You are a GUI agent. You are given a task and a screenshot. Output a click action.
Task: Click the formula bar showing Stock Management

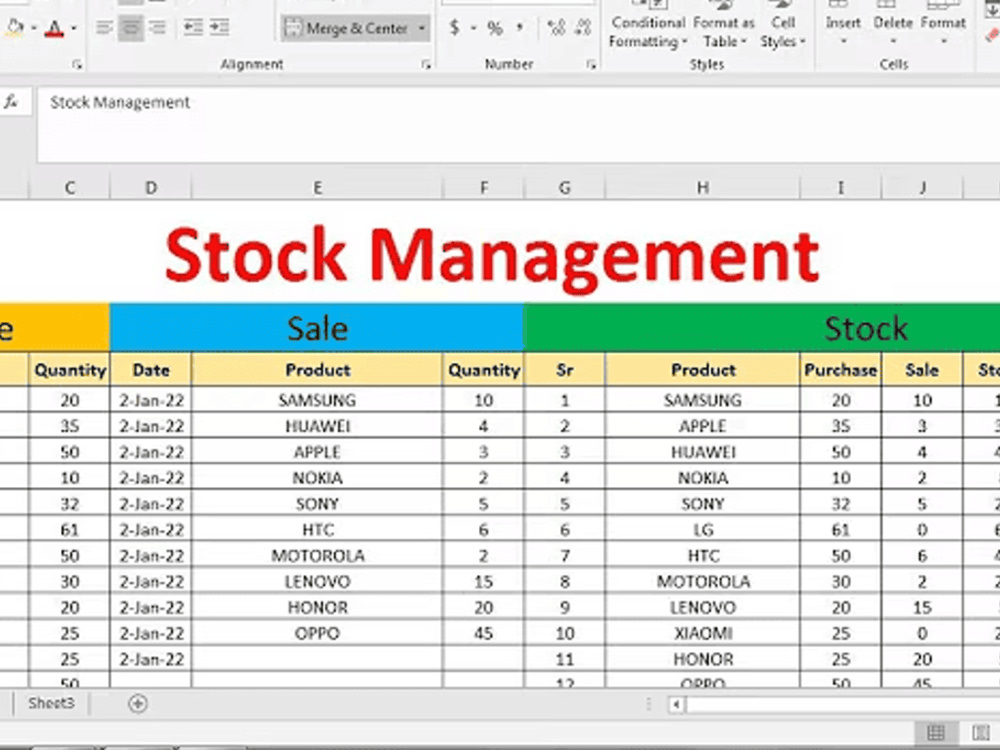coord(518,124)
